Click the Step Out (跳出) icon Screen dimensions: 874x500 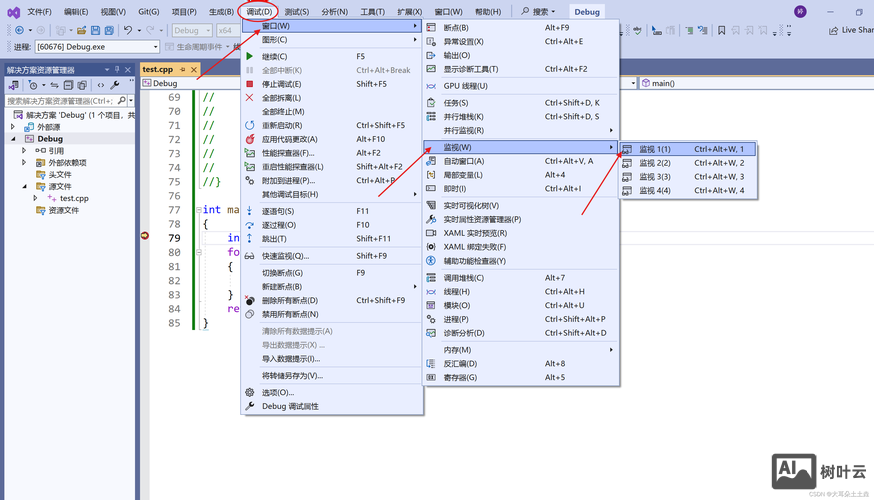(x=249, y=239)
